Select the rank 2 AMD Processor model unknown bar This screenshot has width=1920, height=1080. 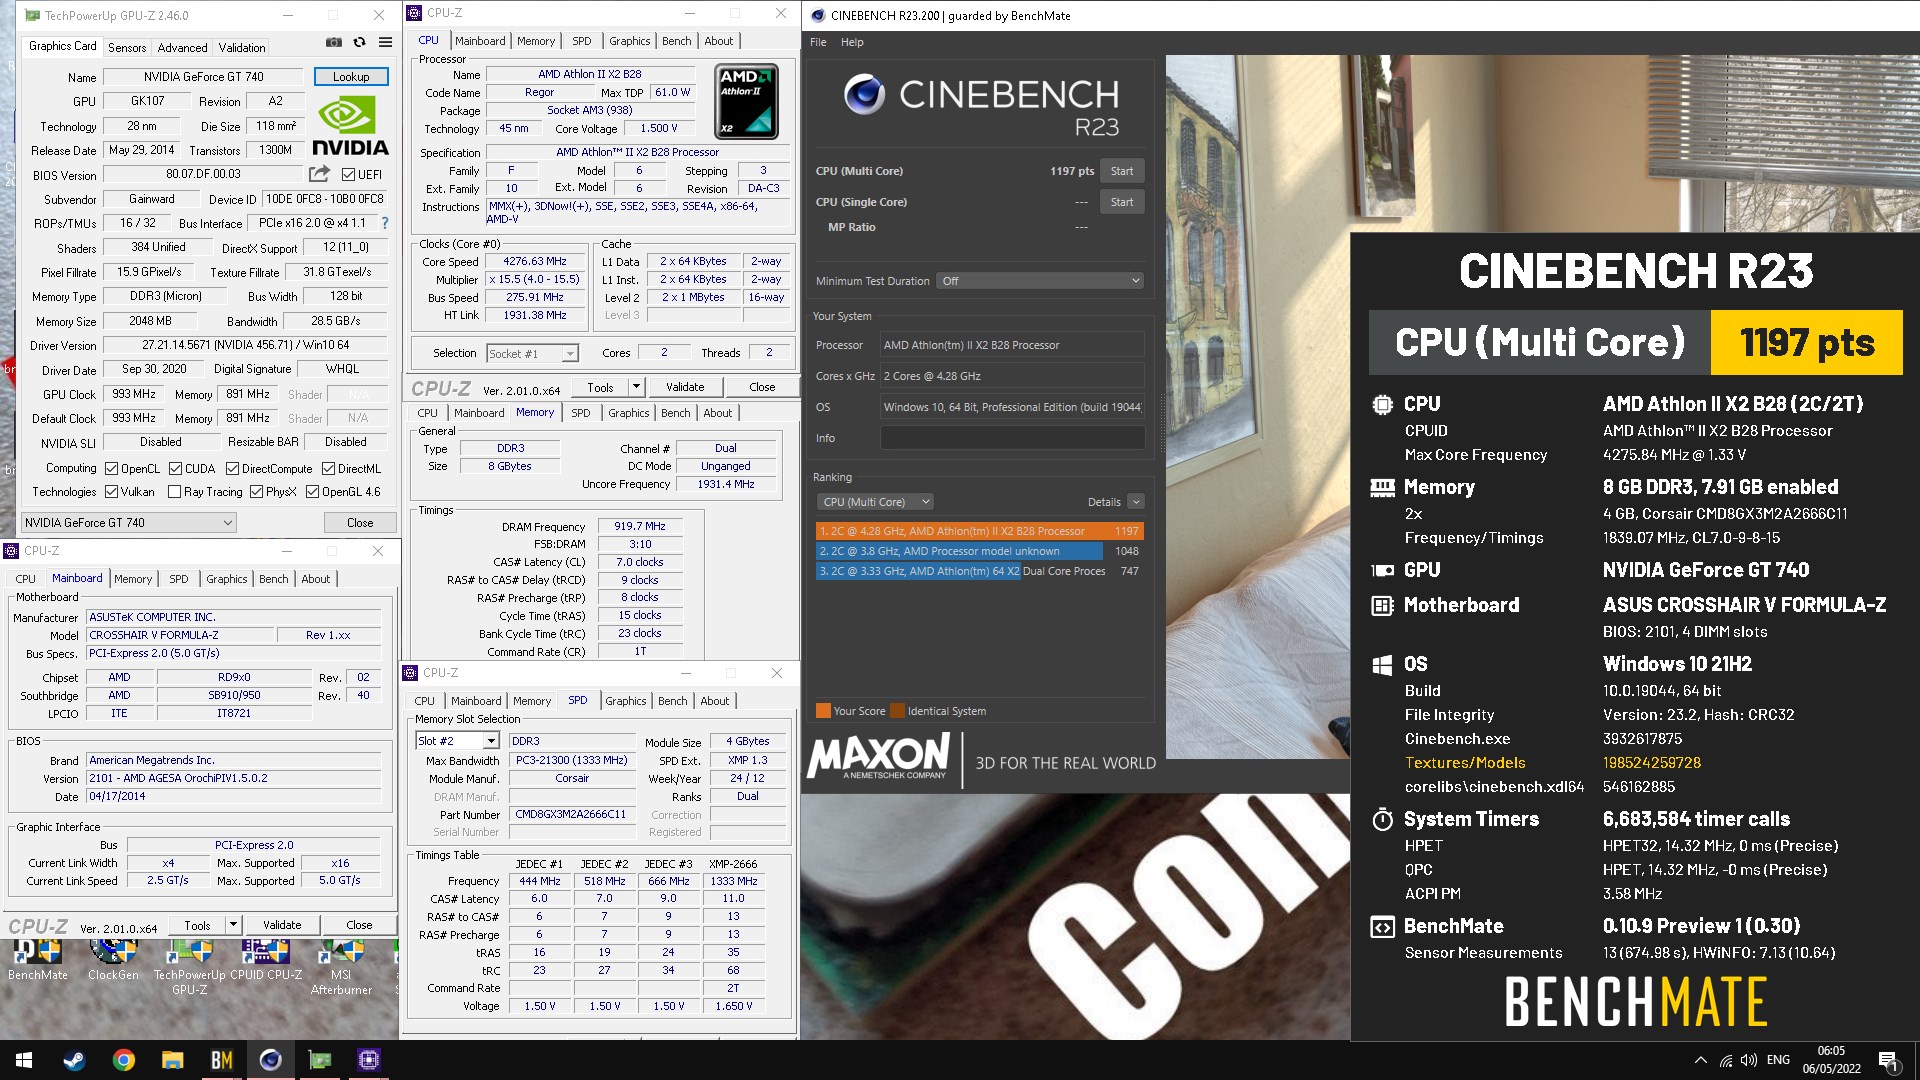[x=979, y=551]
